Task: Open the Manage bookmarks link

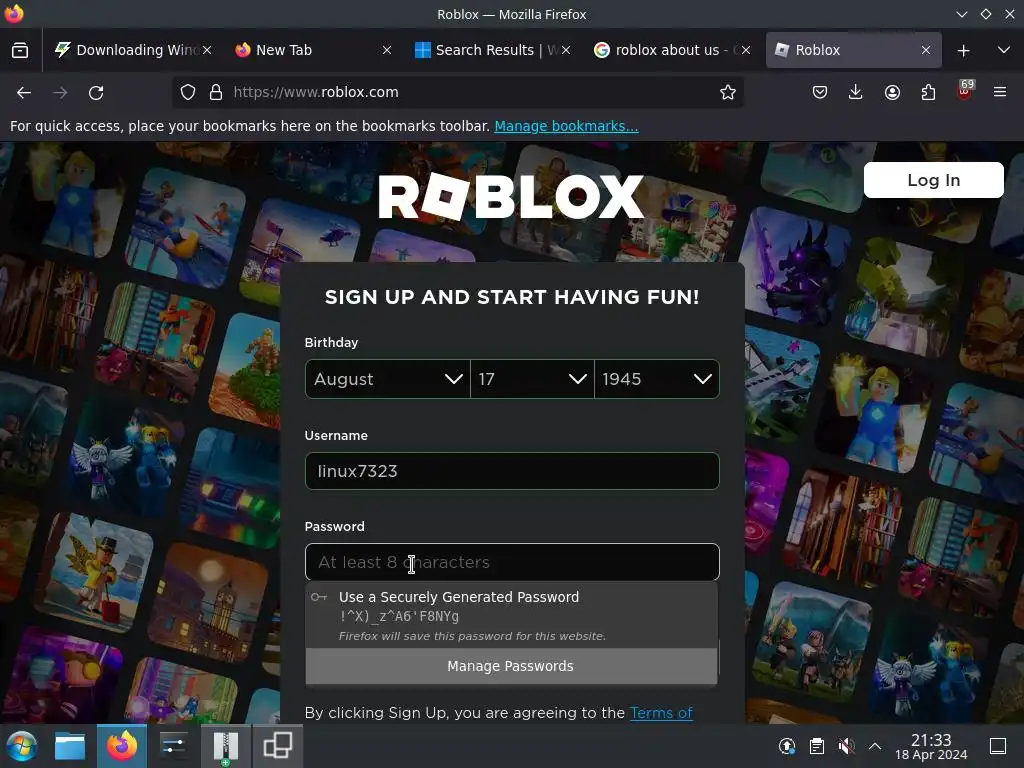Action: [566, 126]
